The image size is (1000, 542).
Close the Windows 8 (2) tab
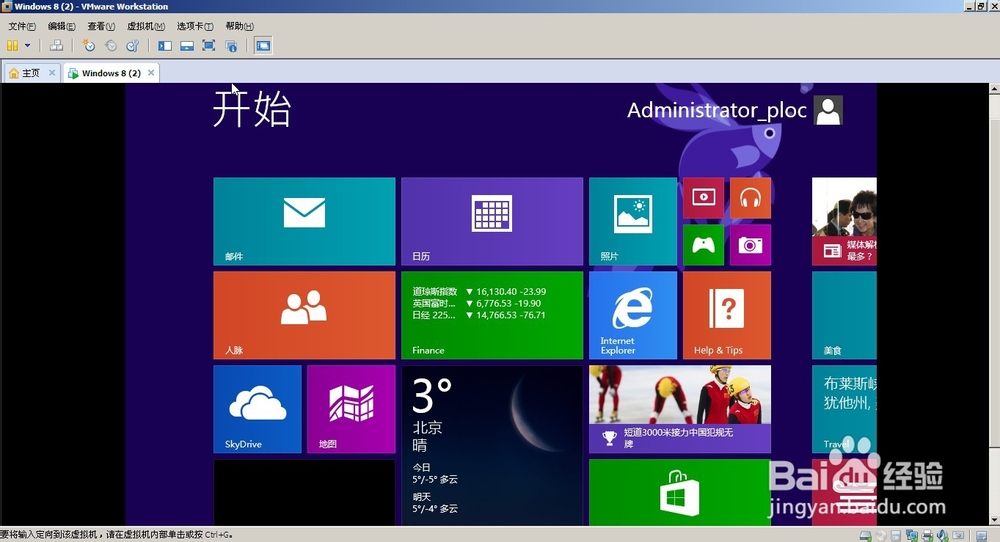(x=151, y=73)
